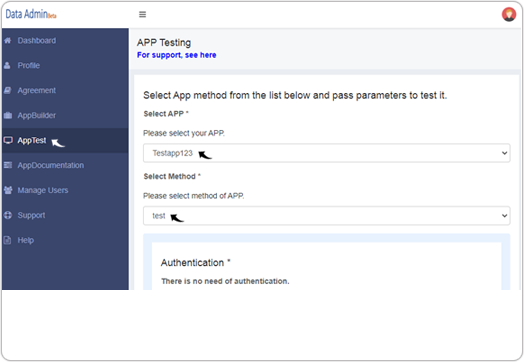Select the Dashboard sidebar label

37,40
